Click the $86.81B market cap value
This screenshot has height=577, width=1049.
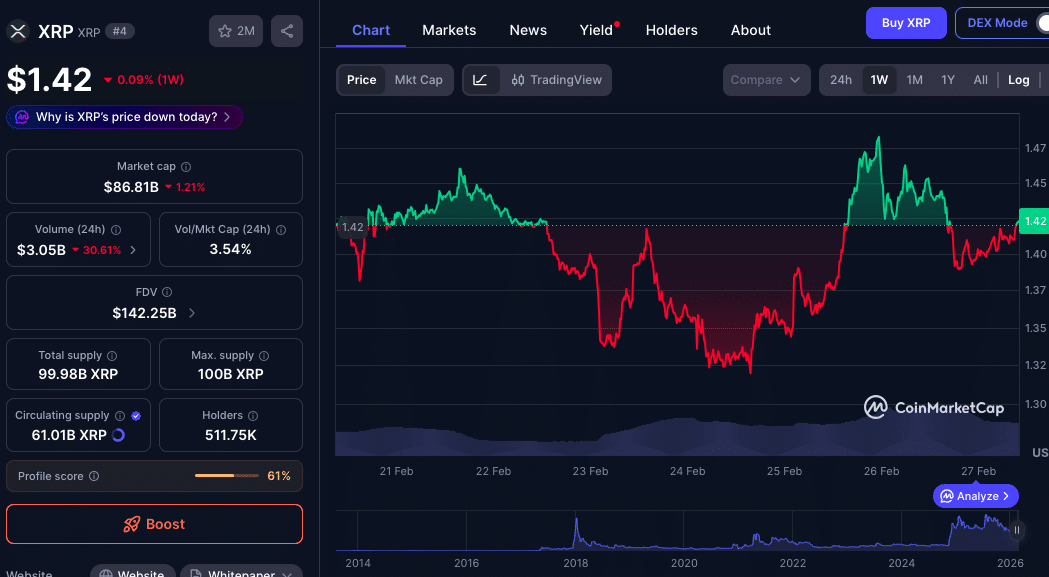[x=131, y=187]
